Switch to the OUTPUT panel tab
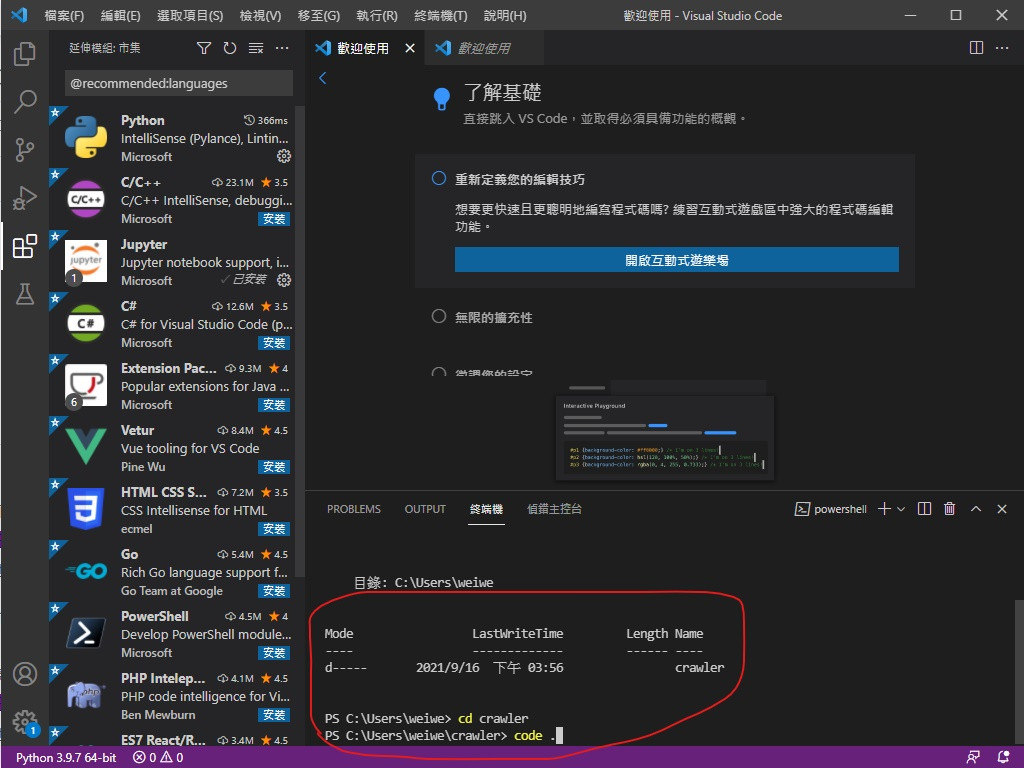The width and height of the screenshot is (1024, 768). (424, 509)
